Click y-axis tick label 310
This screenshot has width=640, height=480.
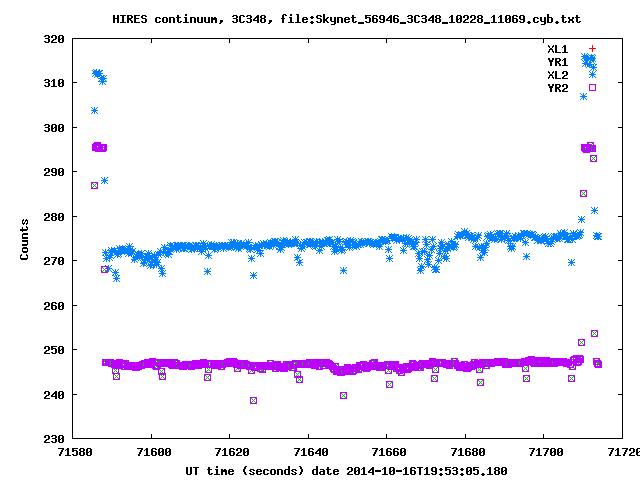[54, 83]
